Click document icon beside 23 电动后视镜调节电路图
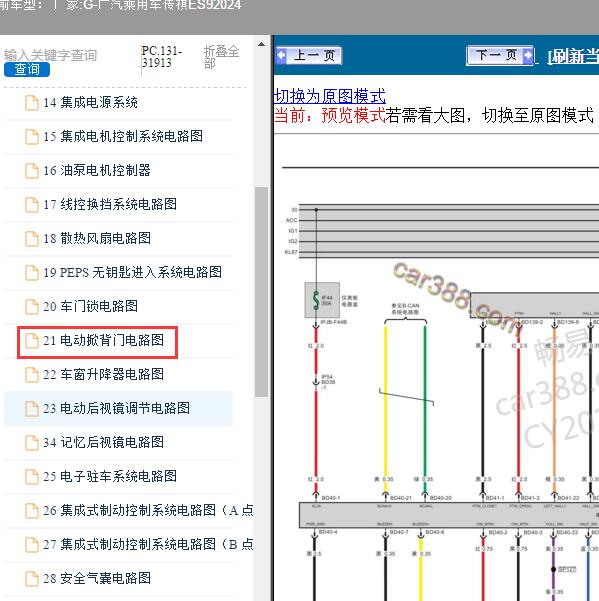Viewport: 599px width, 601px height. (x=32, y=409)
